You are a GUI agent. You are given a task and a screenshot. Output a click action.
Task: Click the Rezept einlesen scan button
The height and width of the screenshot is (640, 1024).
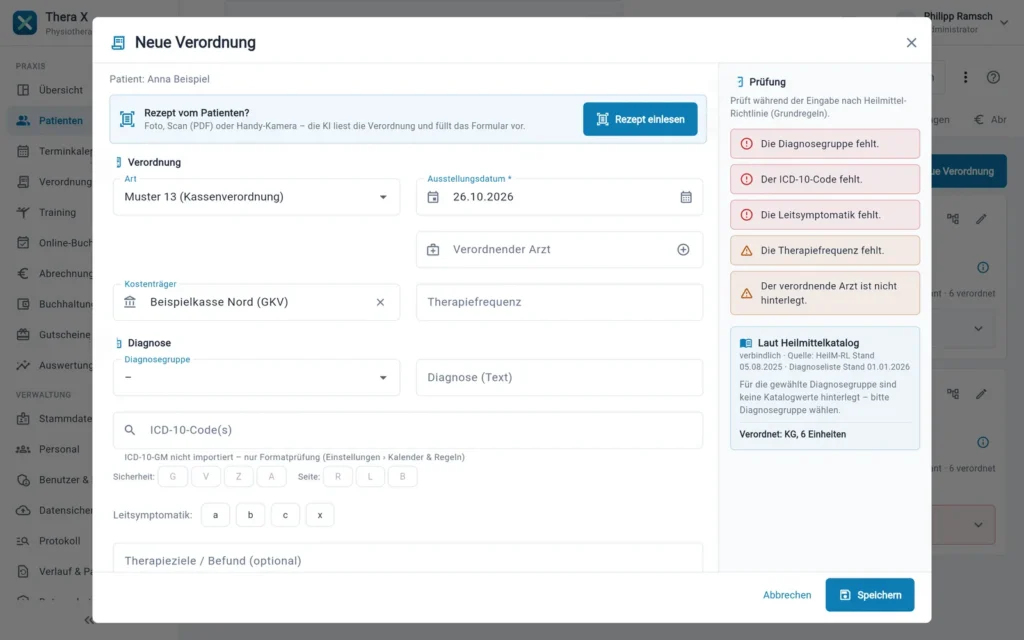click(640, 119)
